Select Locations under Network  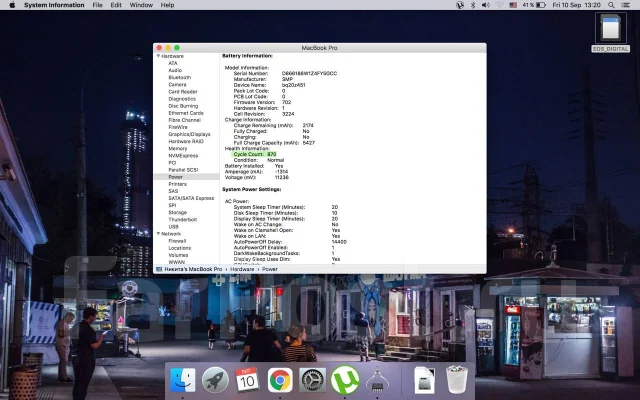click(x=180, y=248)
